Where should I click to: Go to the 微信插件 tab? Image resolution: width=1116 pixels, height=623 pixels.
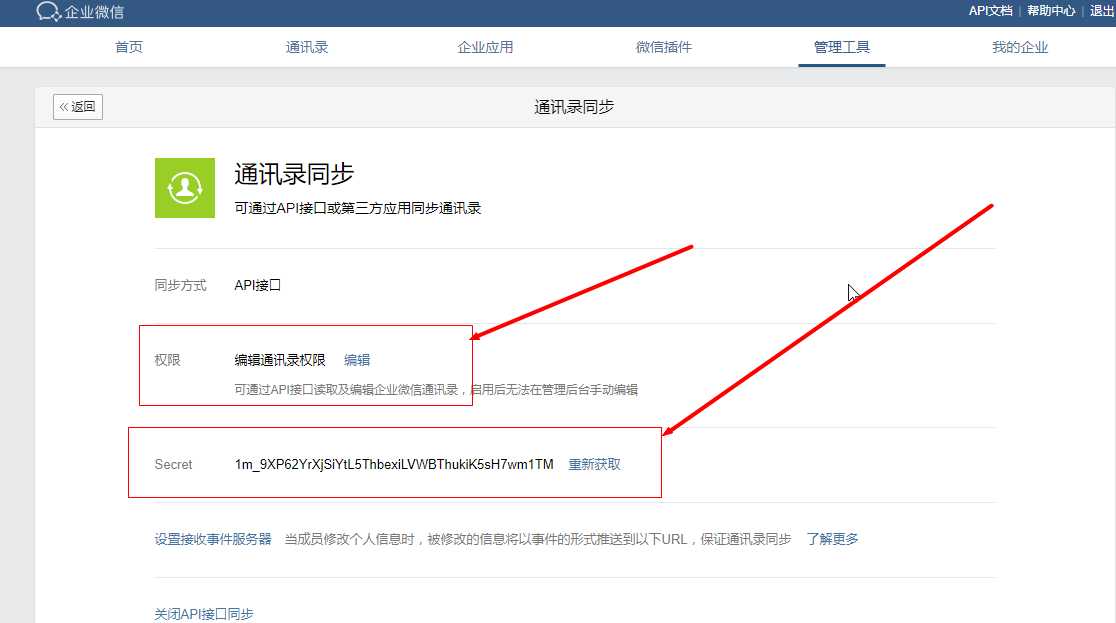[663, 47]
